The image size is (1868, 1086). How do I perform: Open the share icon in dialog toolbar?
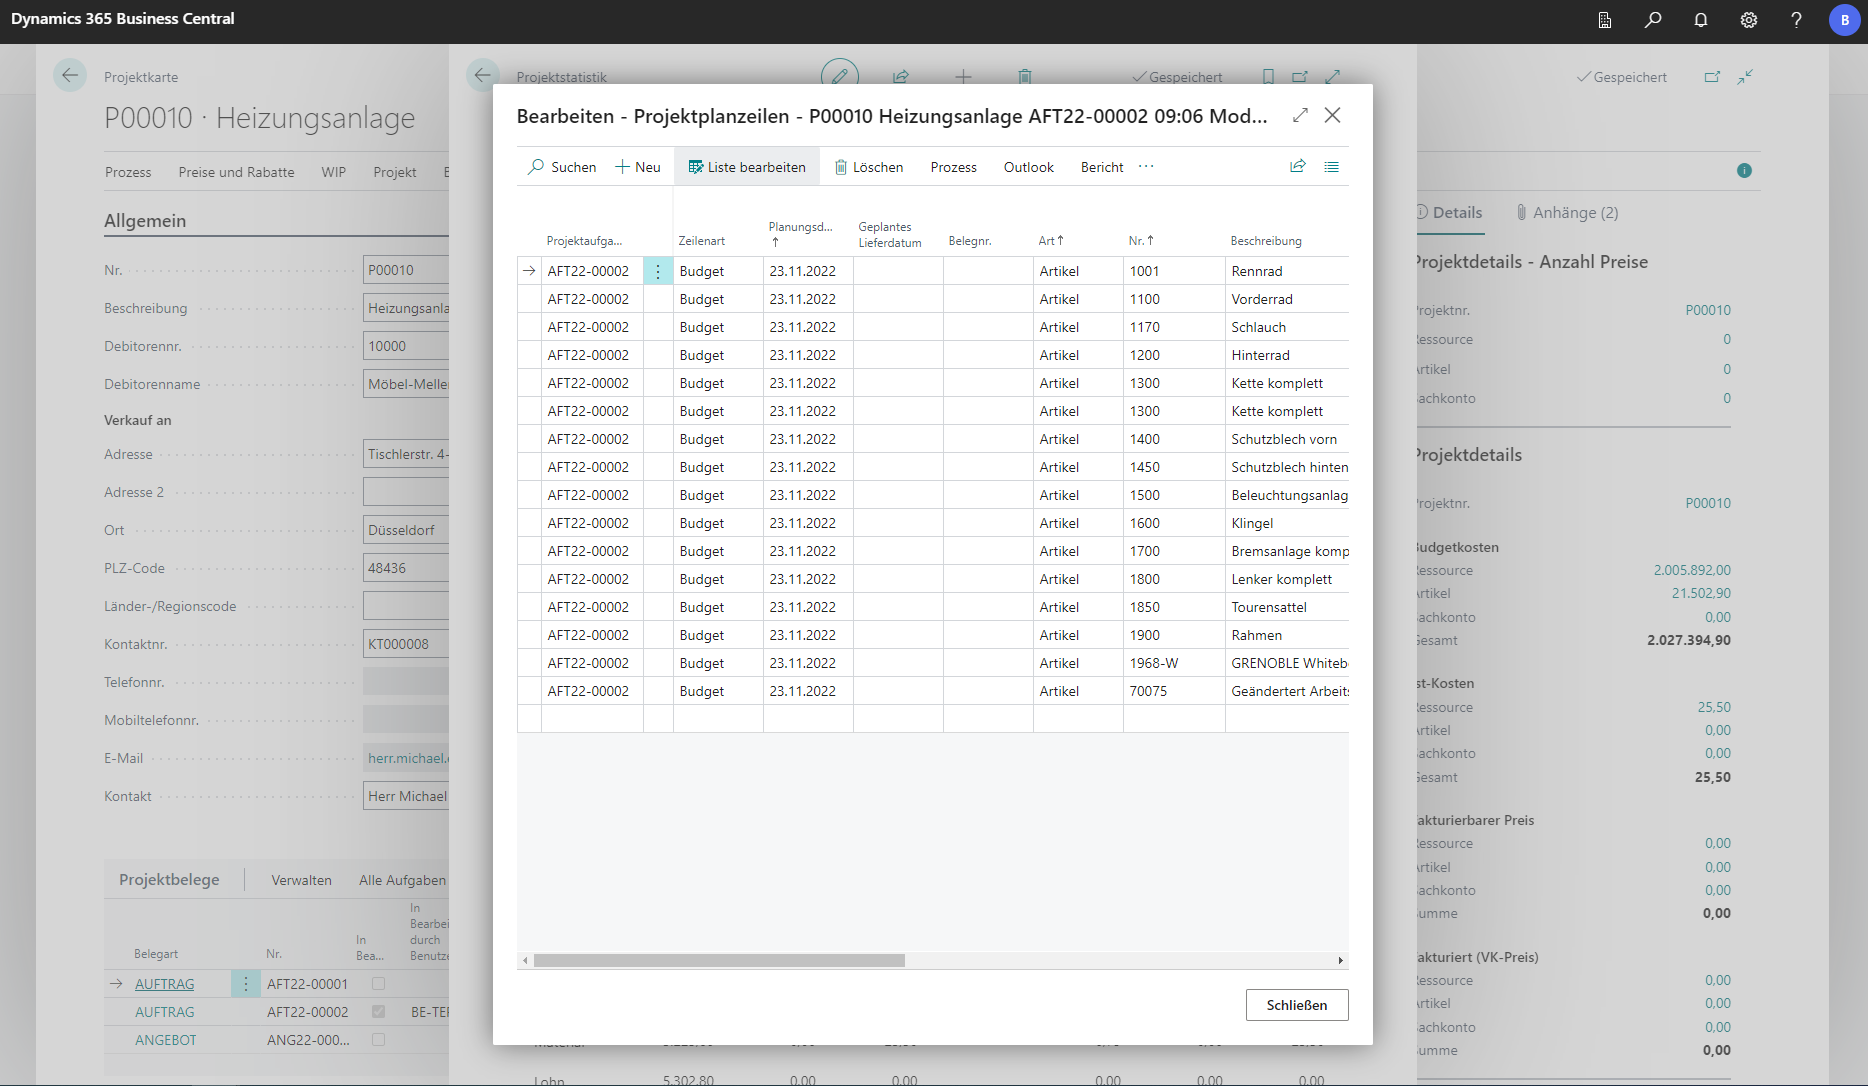[1297, 167]
